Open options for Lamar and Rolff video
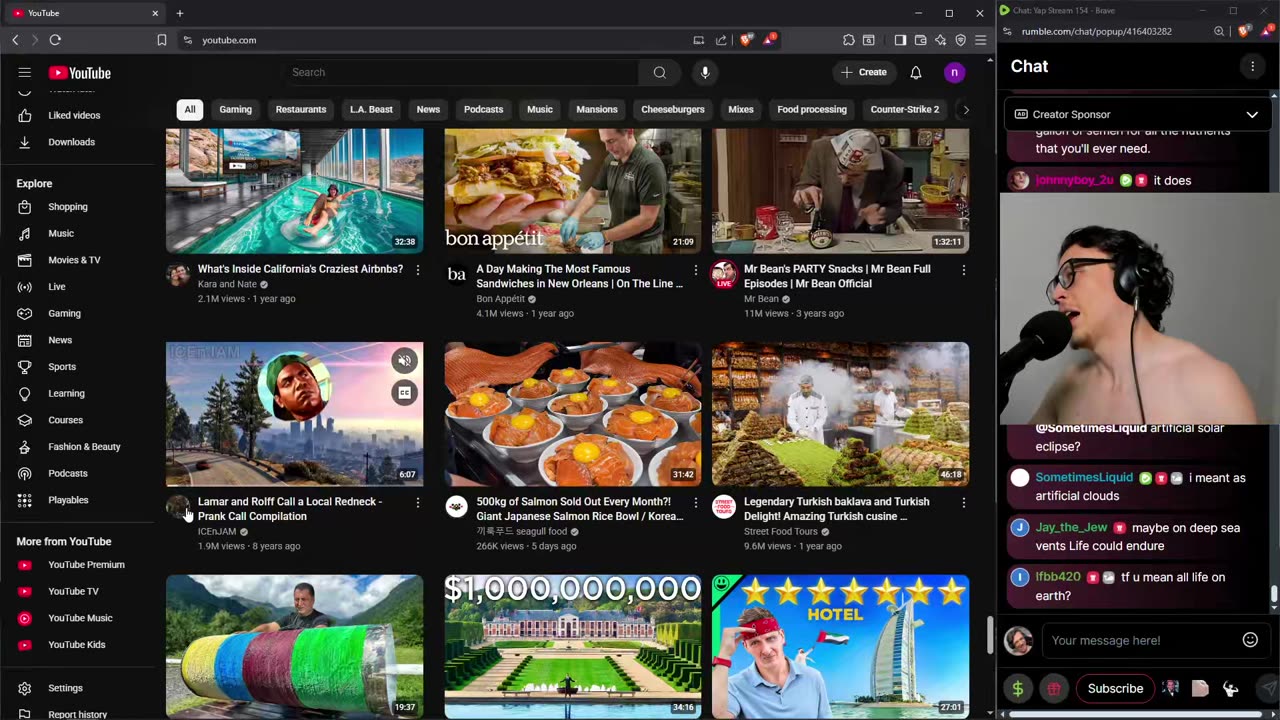 click(x=418, y=502)
